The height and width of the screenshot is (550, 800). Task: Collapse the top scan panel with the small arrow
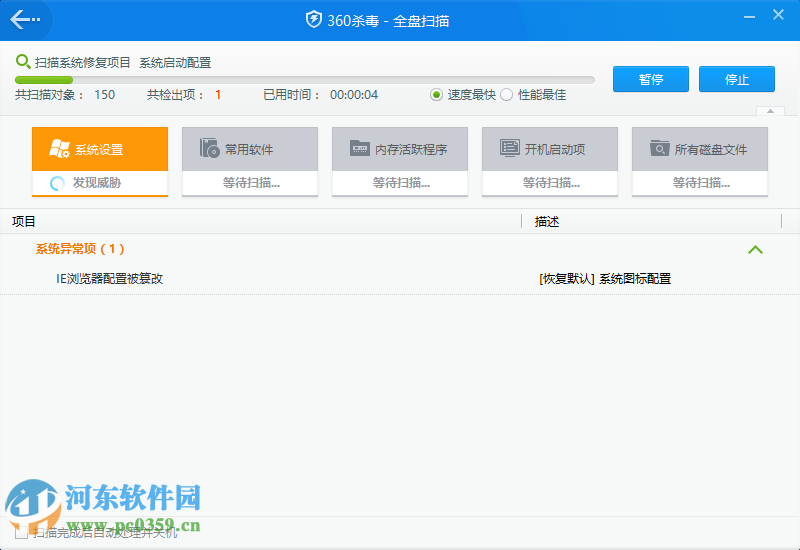point(770,111)
